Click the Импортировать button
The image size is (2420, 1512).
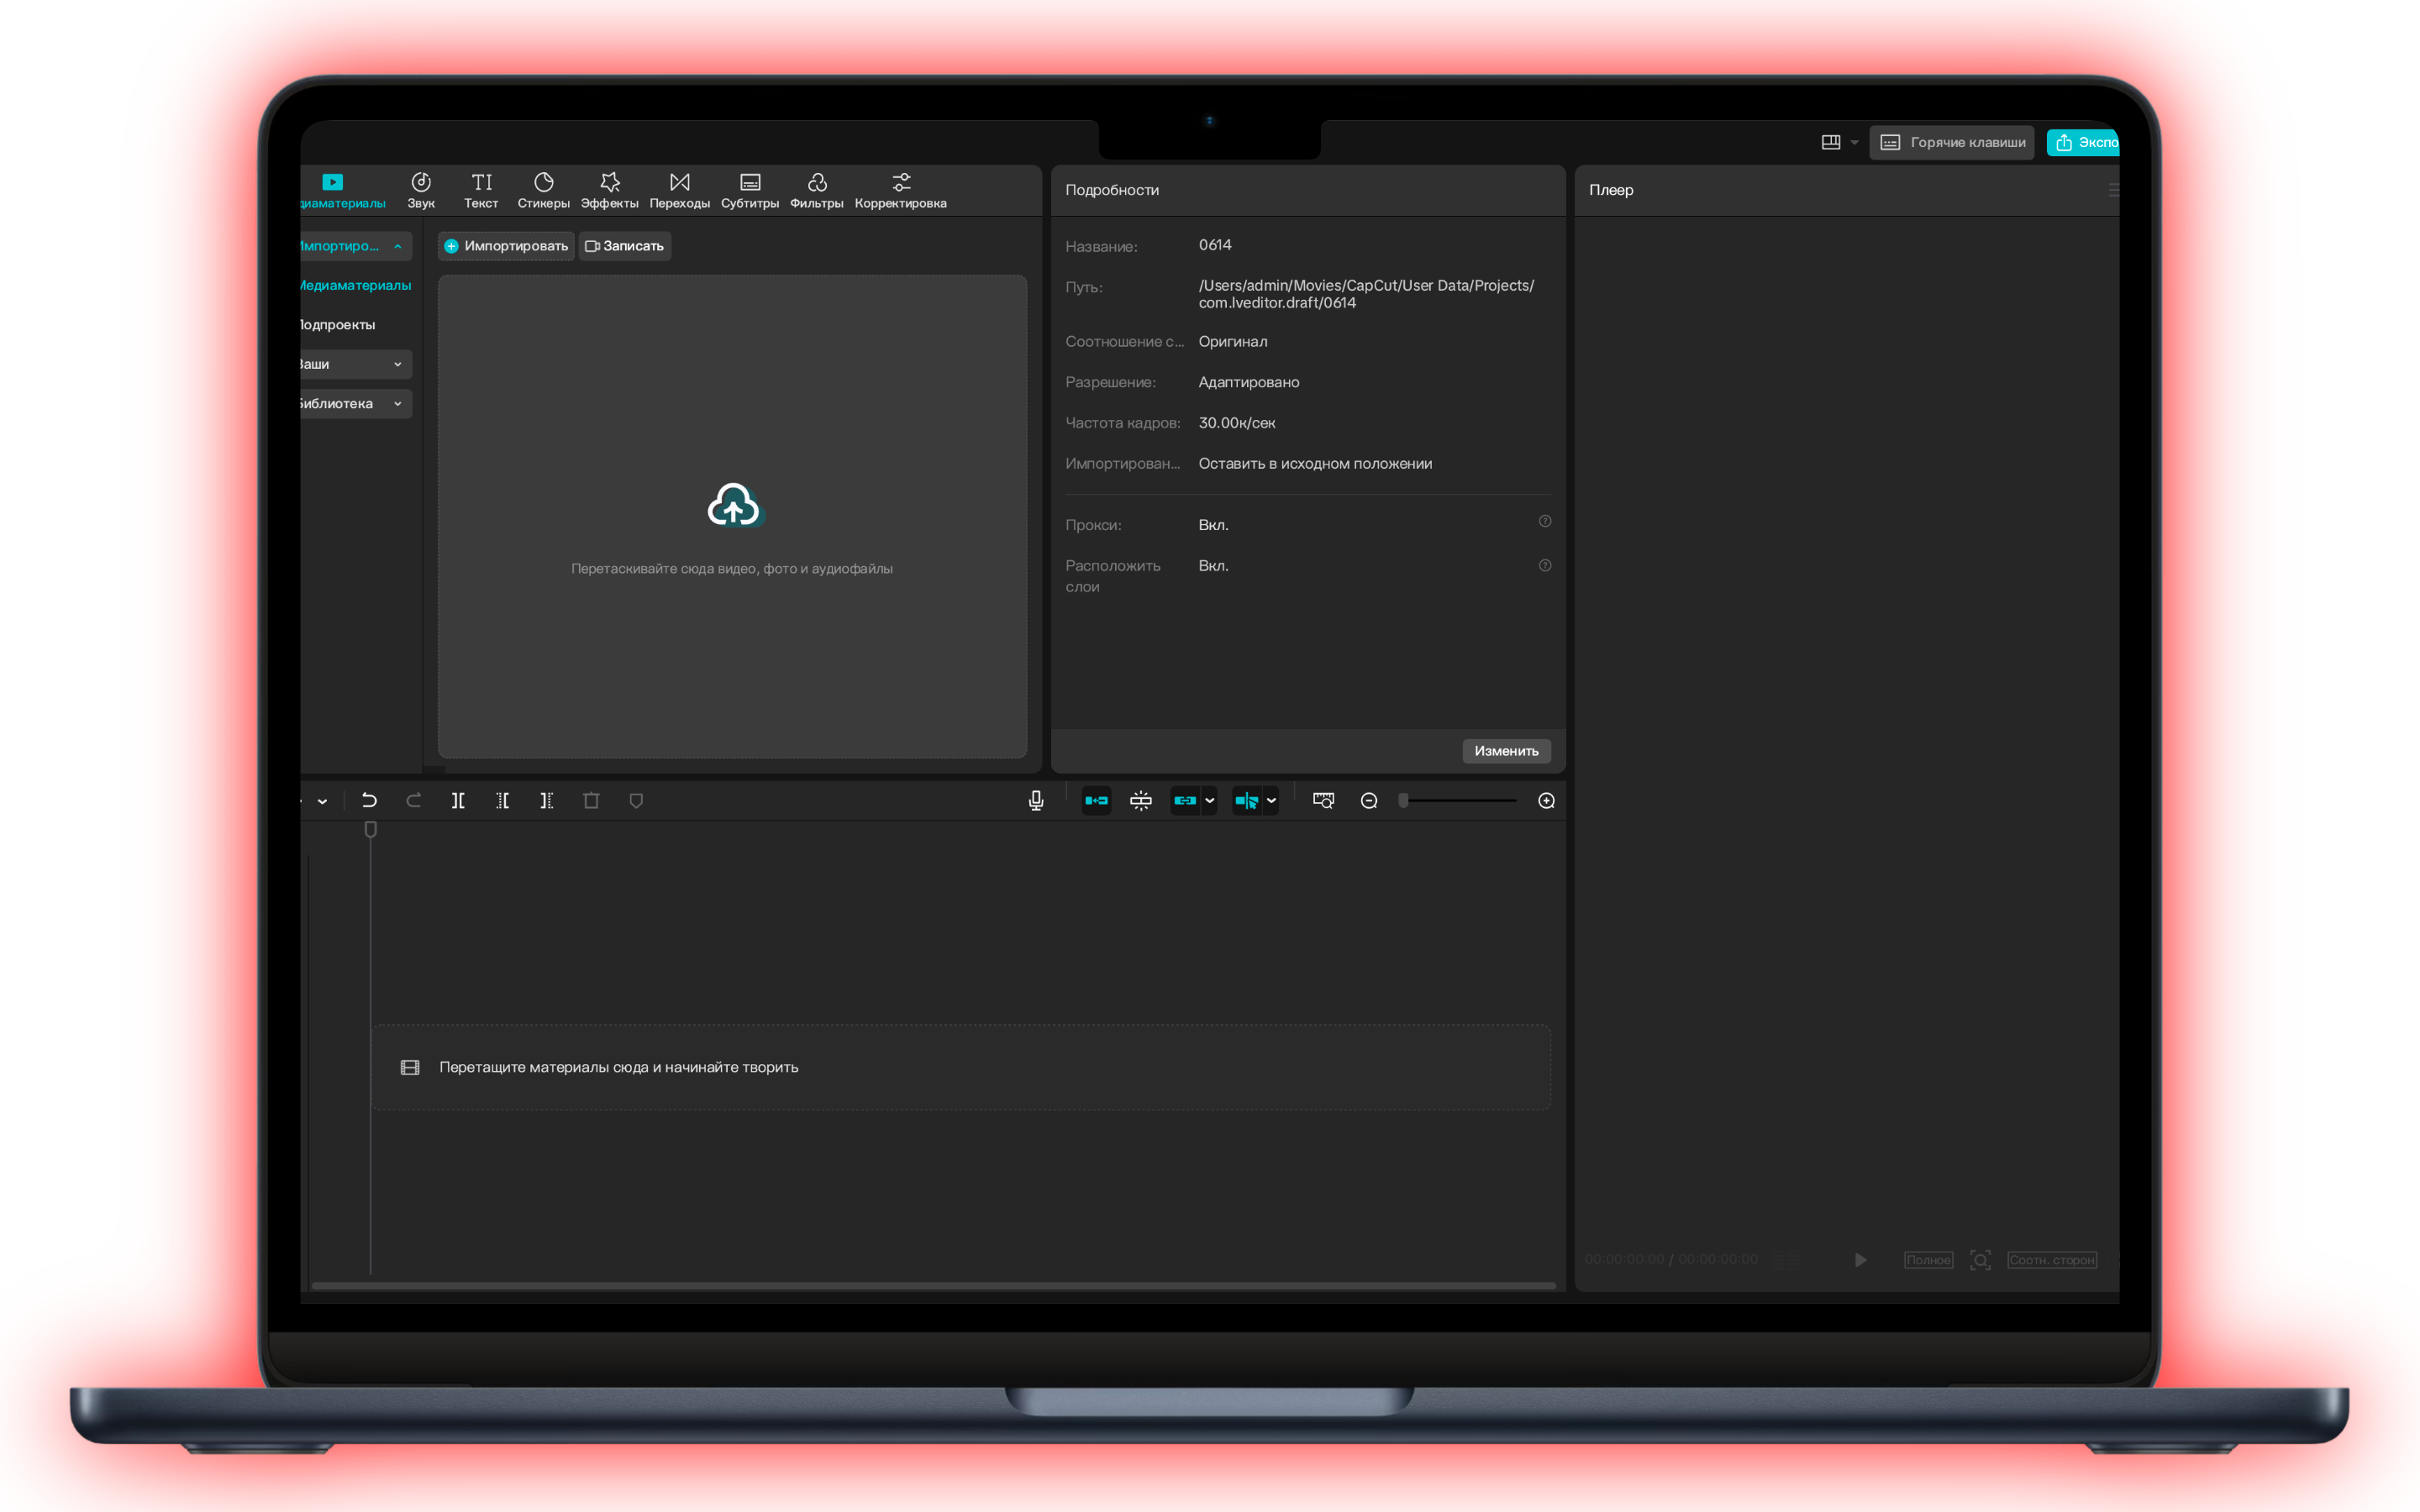(x=506, y=246)
